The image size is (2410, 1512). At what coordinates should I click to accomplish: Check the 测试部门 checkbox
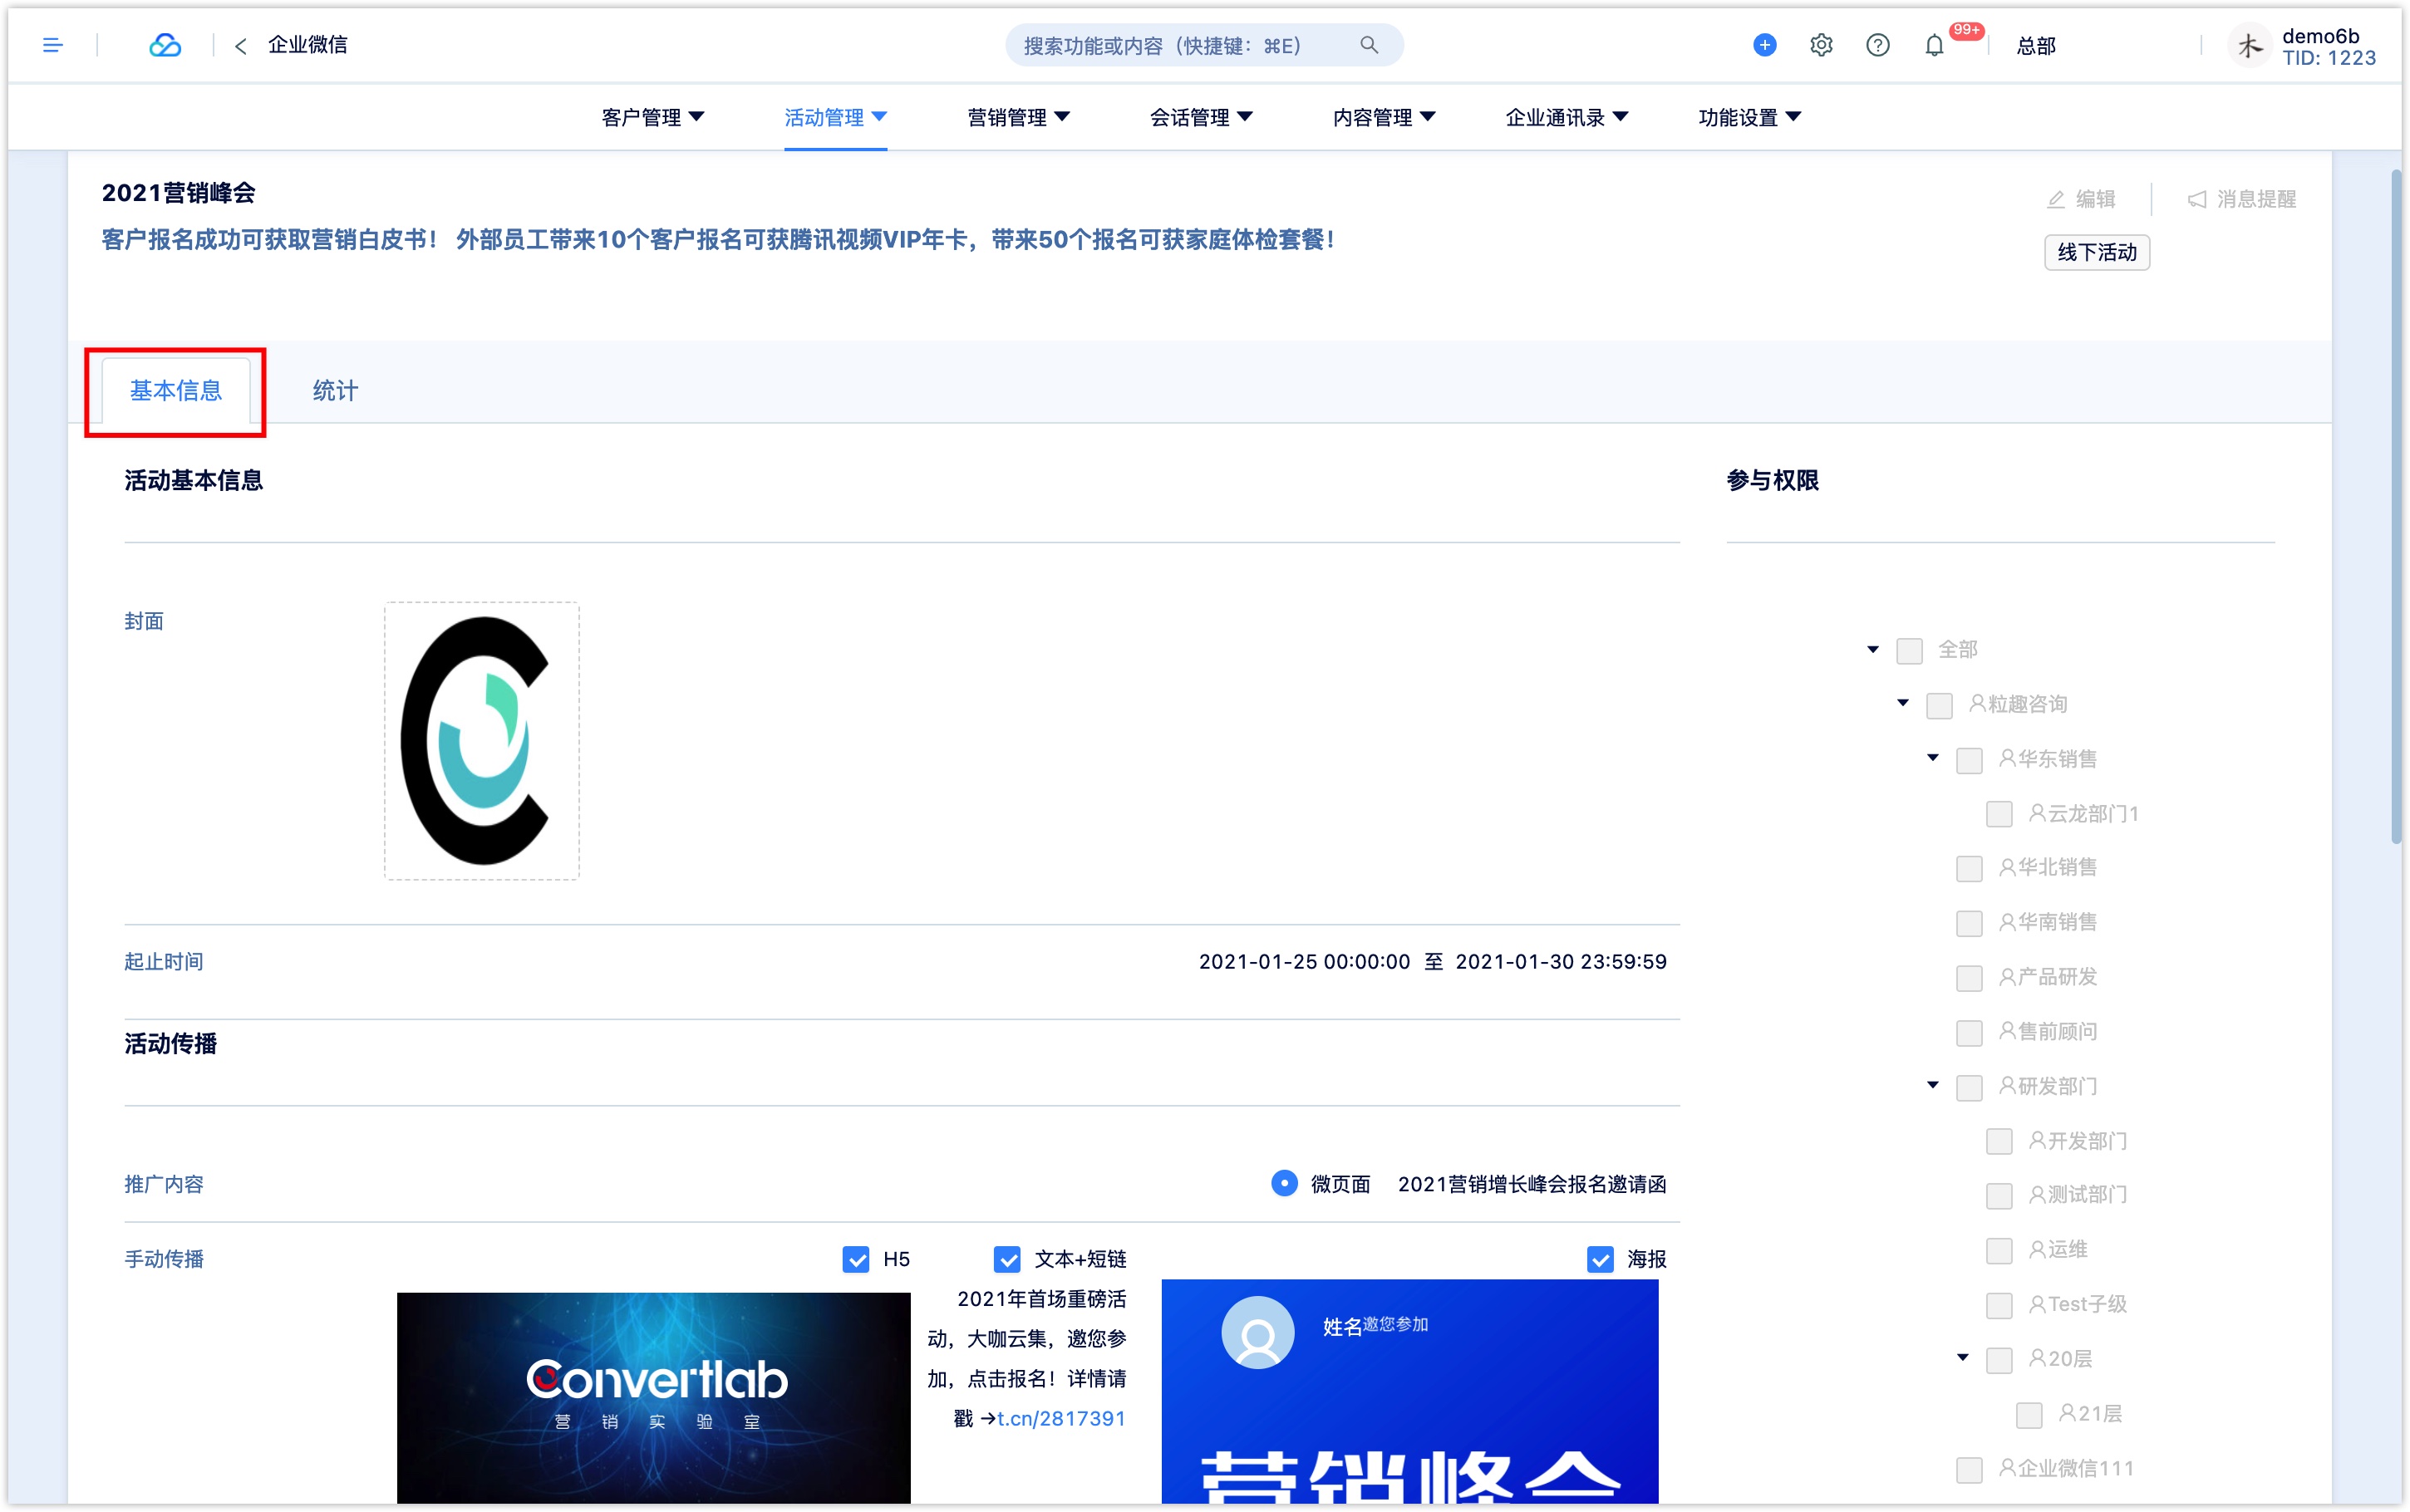coord(1999,1196)
